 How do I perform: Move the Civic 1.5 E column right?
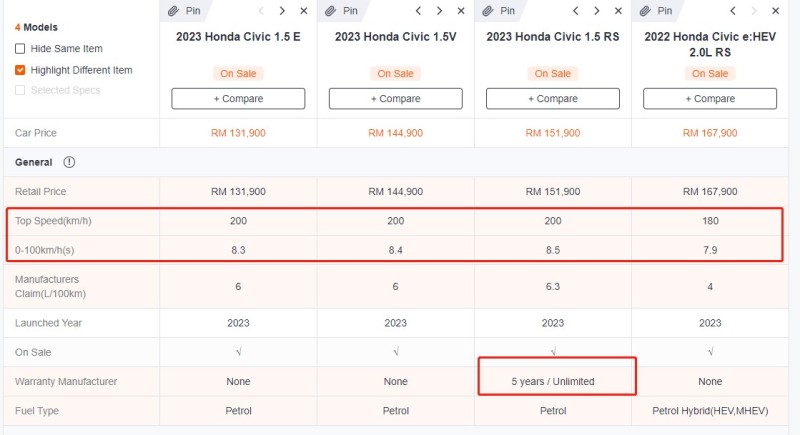(x=282, y=11)
